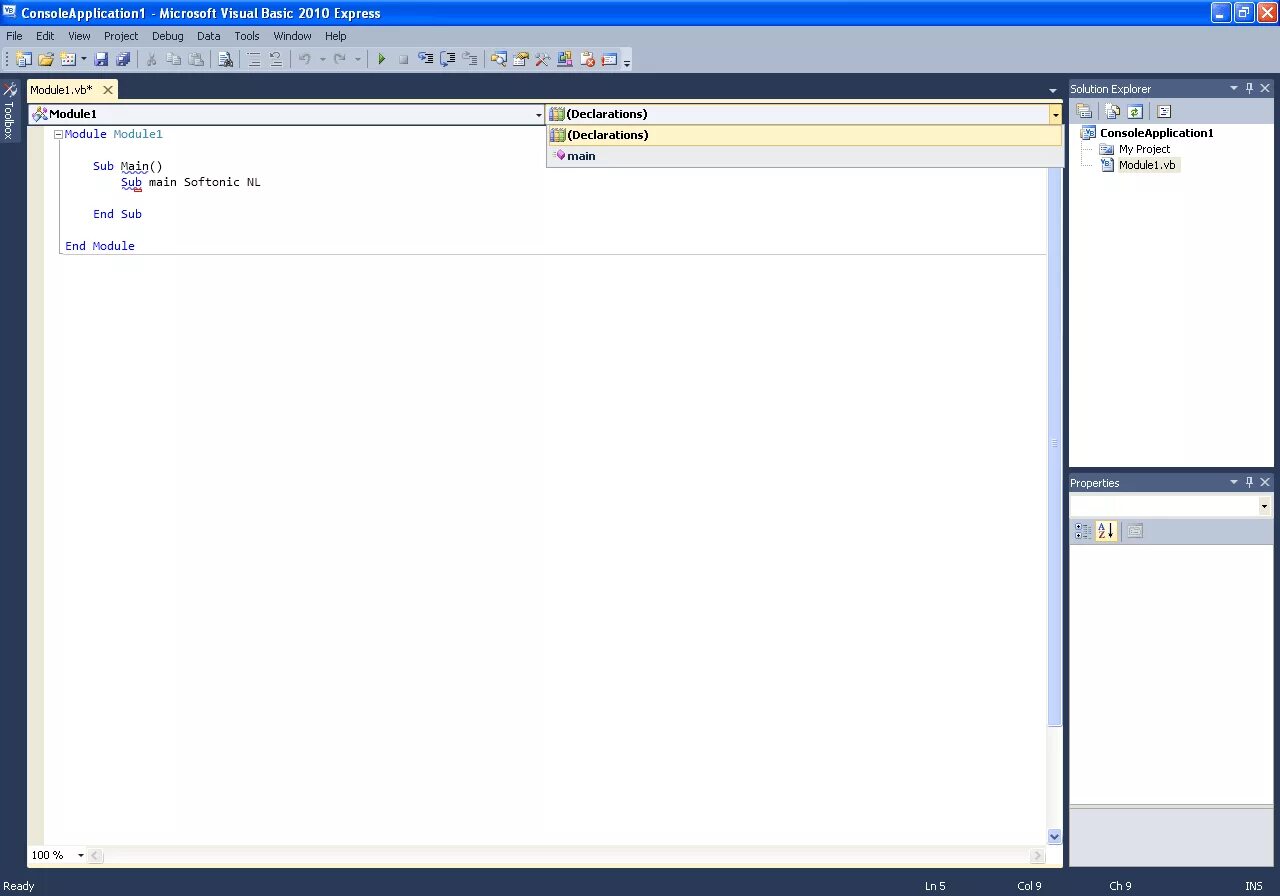
Task: Click the Save All stacked-disks icon
Action: tap(123, 59)
